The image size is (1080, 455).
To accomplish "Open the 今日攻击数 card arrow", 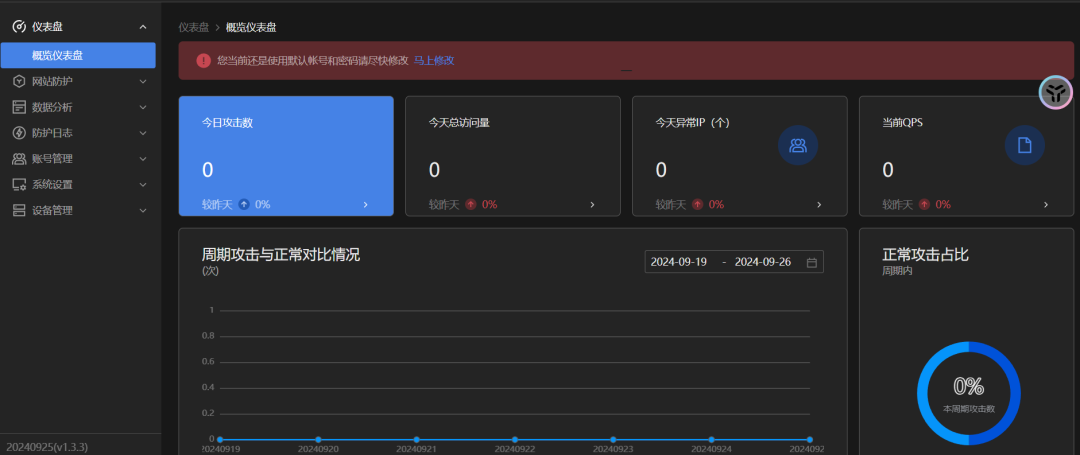I will [x=365, y=205].
